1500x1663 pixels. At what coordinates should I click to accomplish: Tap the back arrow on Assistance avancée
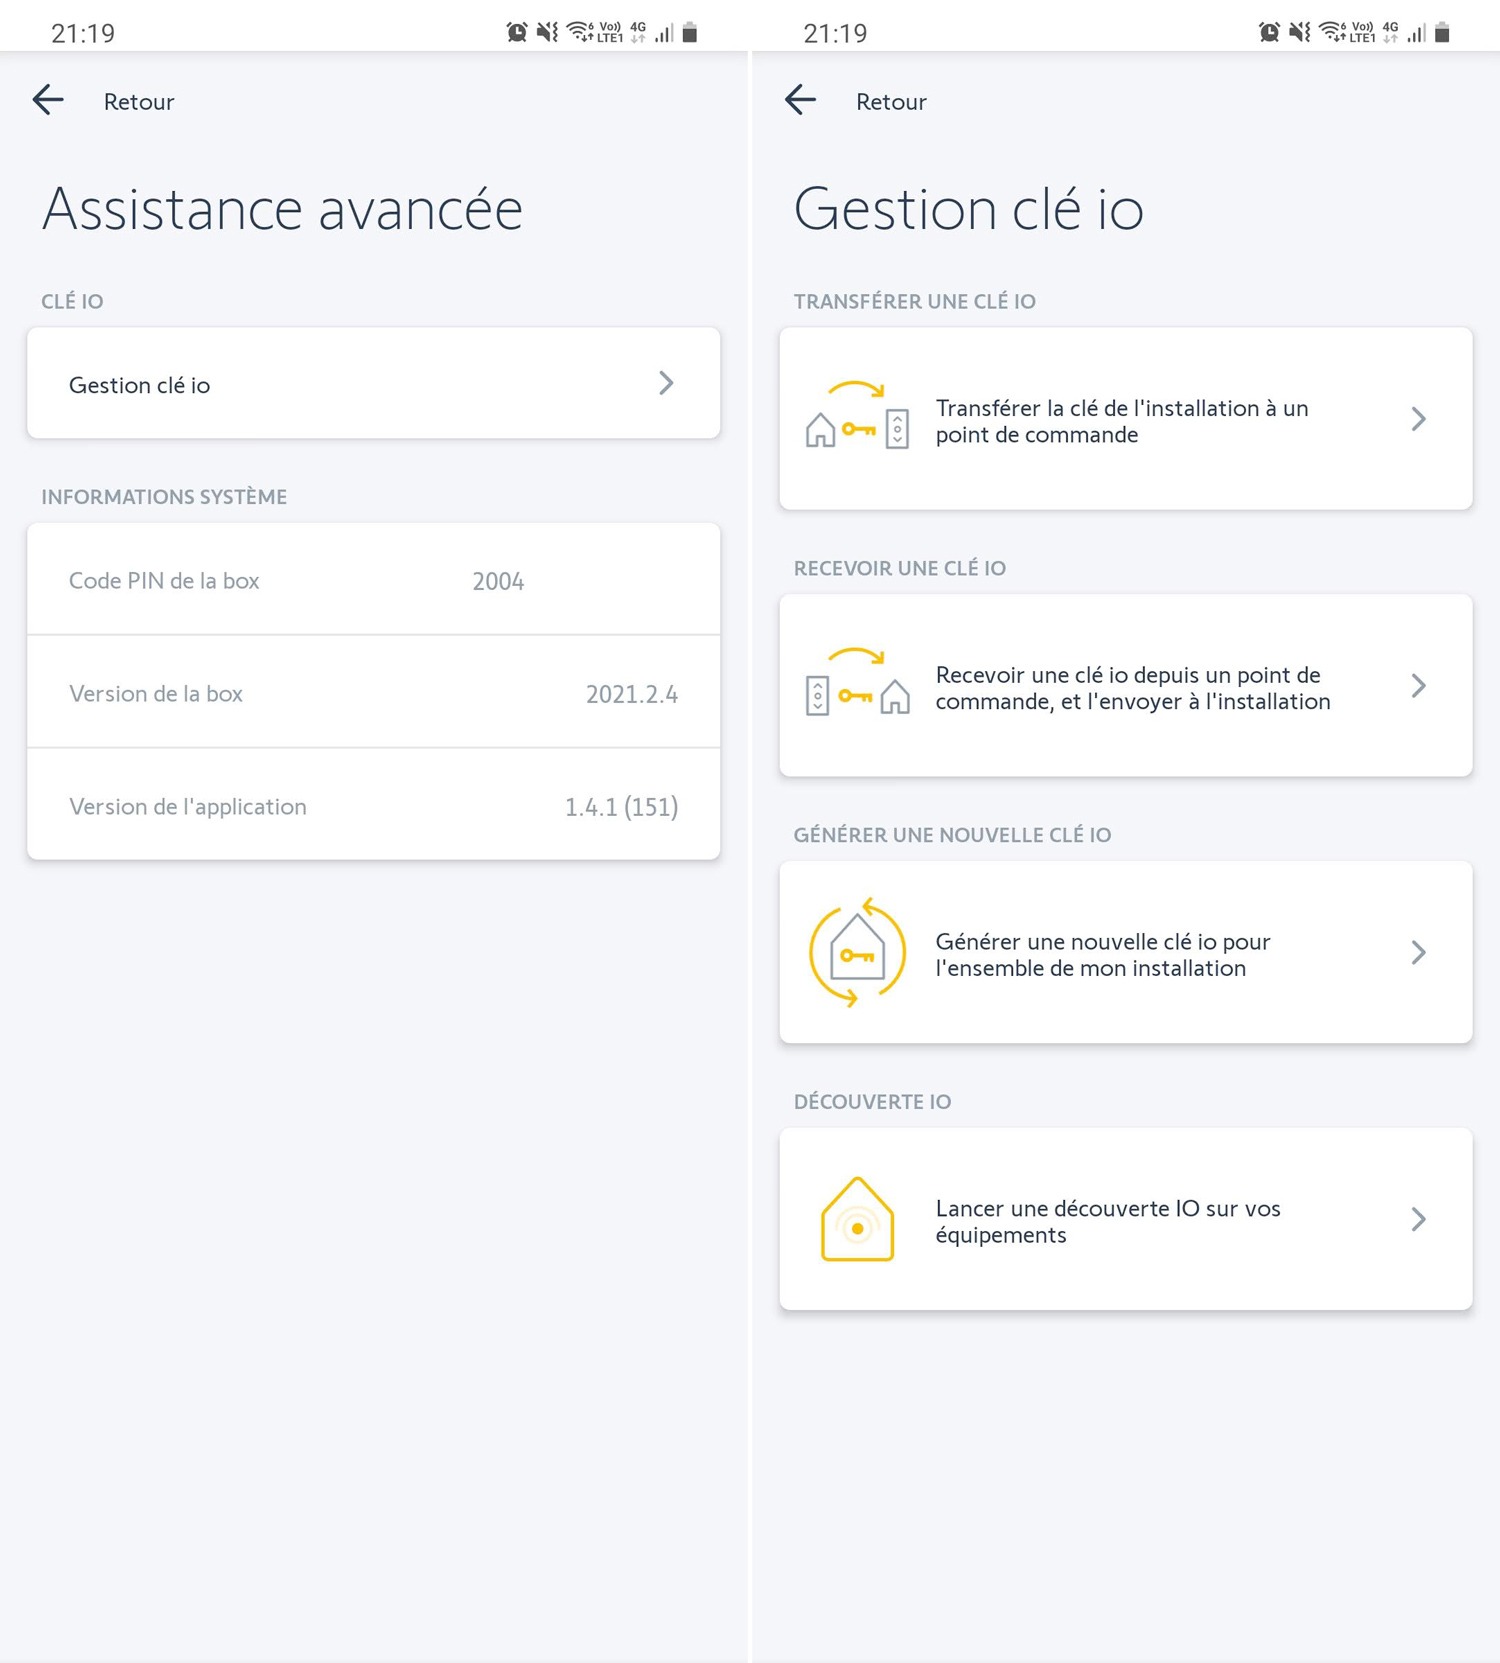(48, 100)
